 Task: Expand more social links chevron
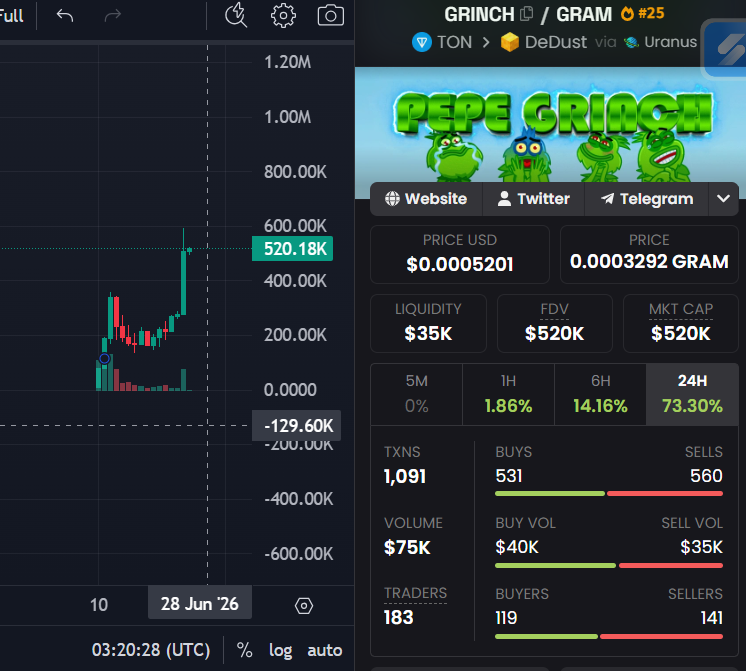tap(723, 198)
